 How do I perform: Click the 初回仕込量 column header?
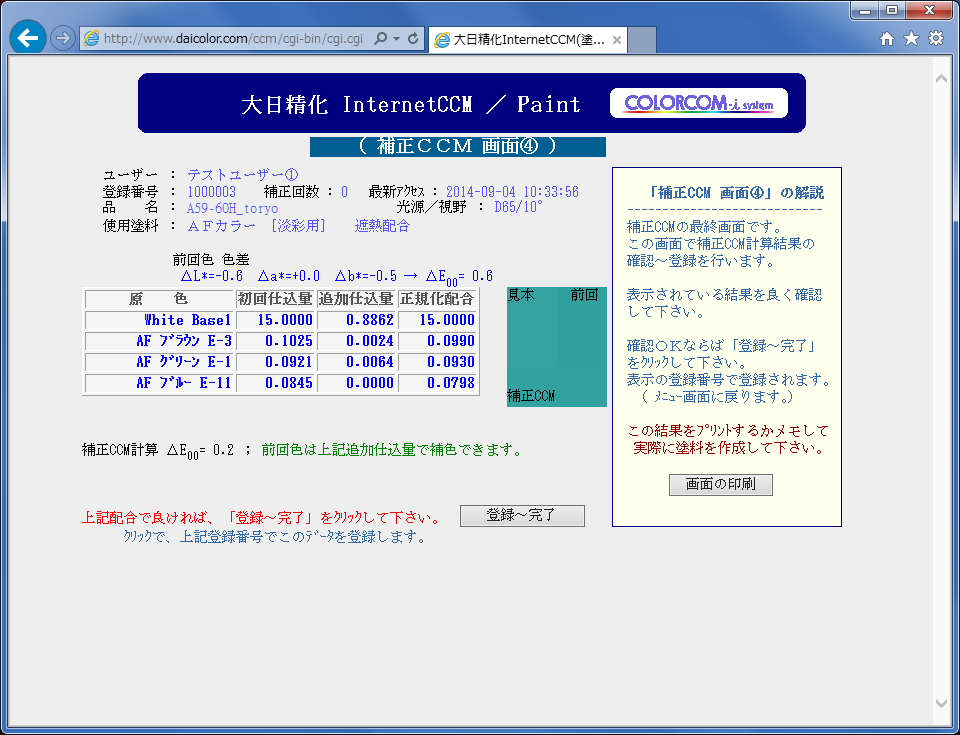[x=275, y=299]
